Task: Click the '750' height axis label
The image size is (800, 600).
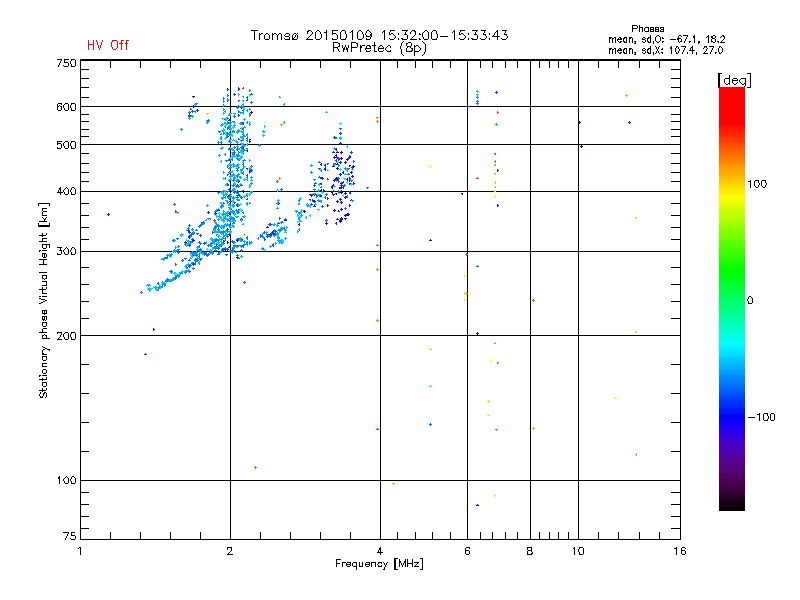Action: 67,63
